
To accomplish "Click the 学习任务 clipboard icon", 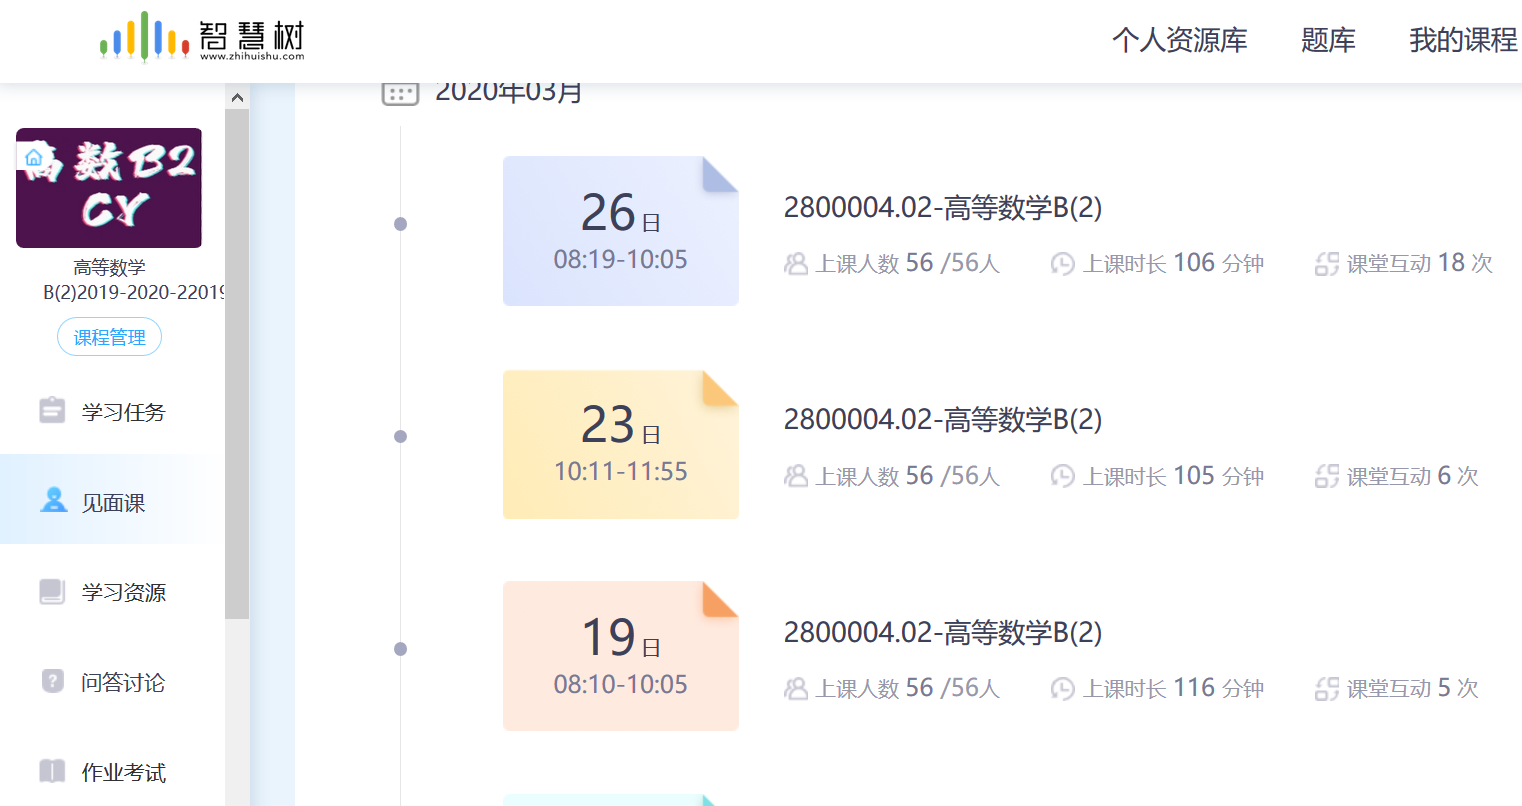I will click(52, 411).
